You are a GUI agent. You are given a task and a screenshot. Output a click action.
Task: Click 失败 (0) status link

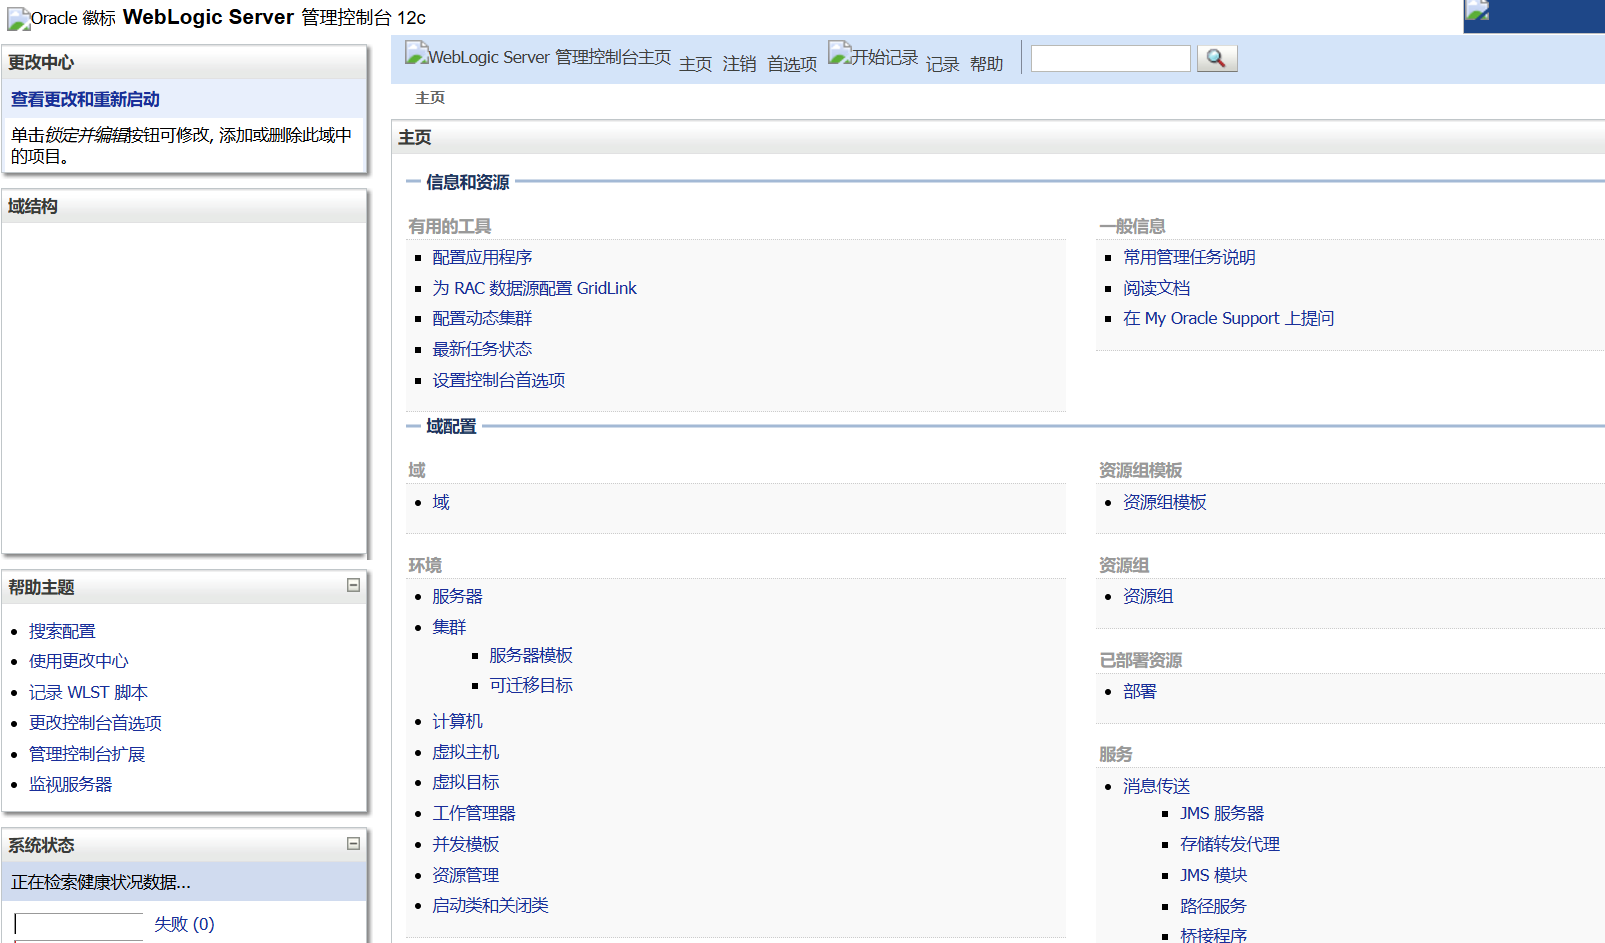pyautogui.click(x=184, y=924)
